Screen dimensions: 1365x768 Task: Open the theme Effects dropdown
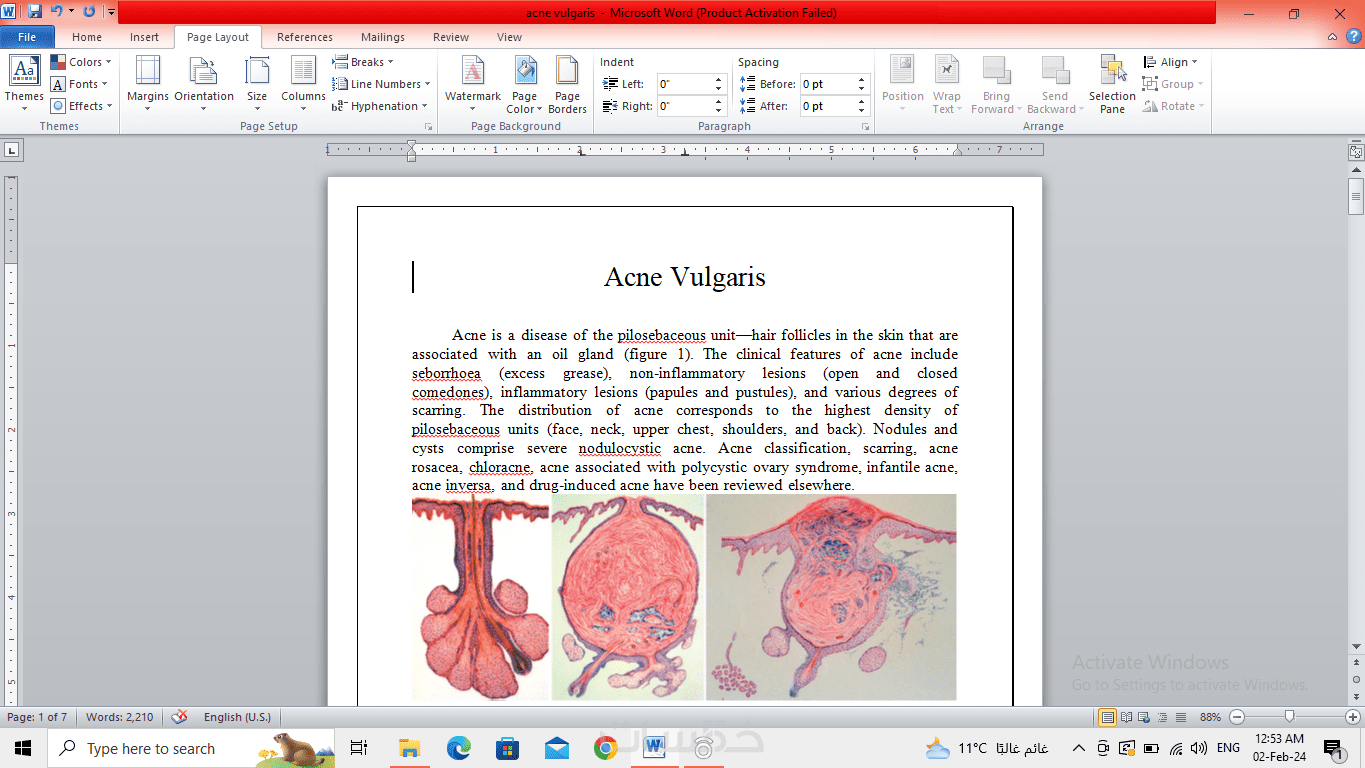point(81,106)
